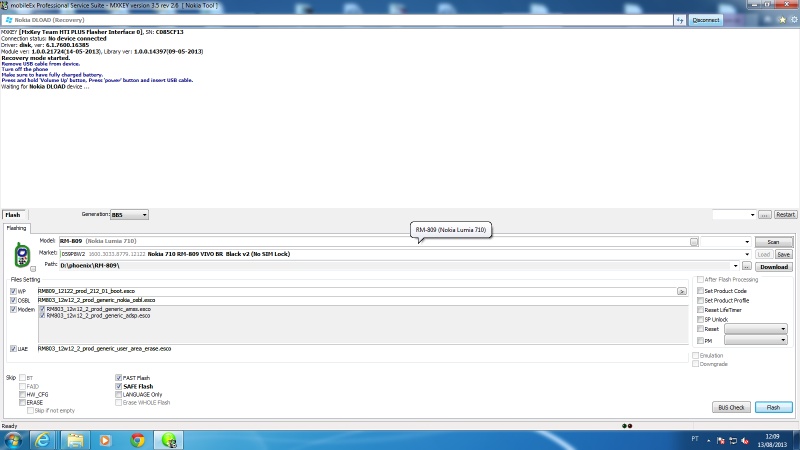Image resolution: width=800 pixels, height=450 pixels.
Task: Click the network icon in the system tray
Action: pos(733,441)
